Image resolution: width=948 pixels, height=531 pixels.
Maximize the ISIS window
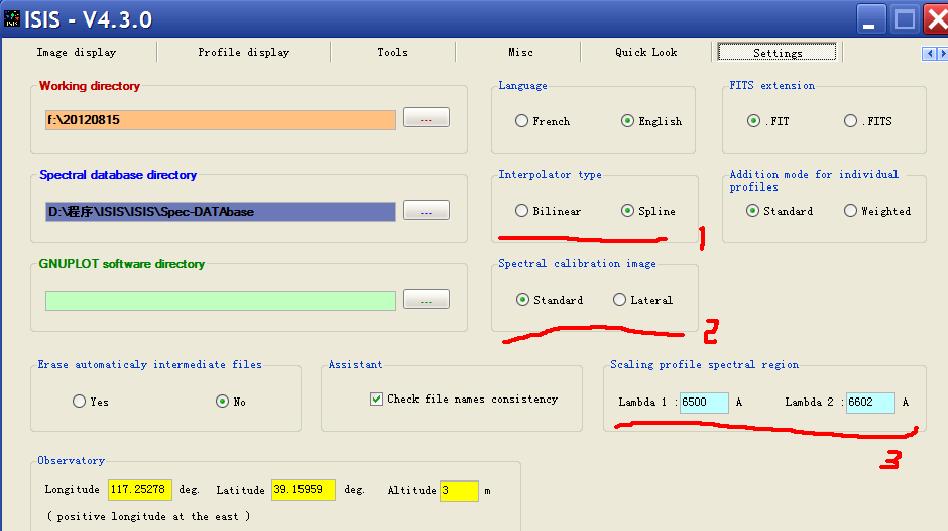pos(904,19)
